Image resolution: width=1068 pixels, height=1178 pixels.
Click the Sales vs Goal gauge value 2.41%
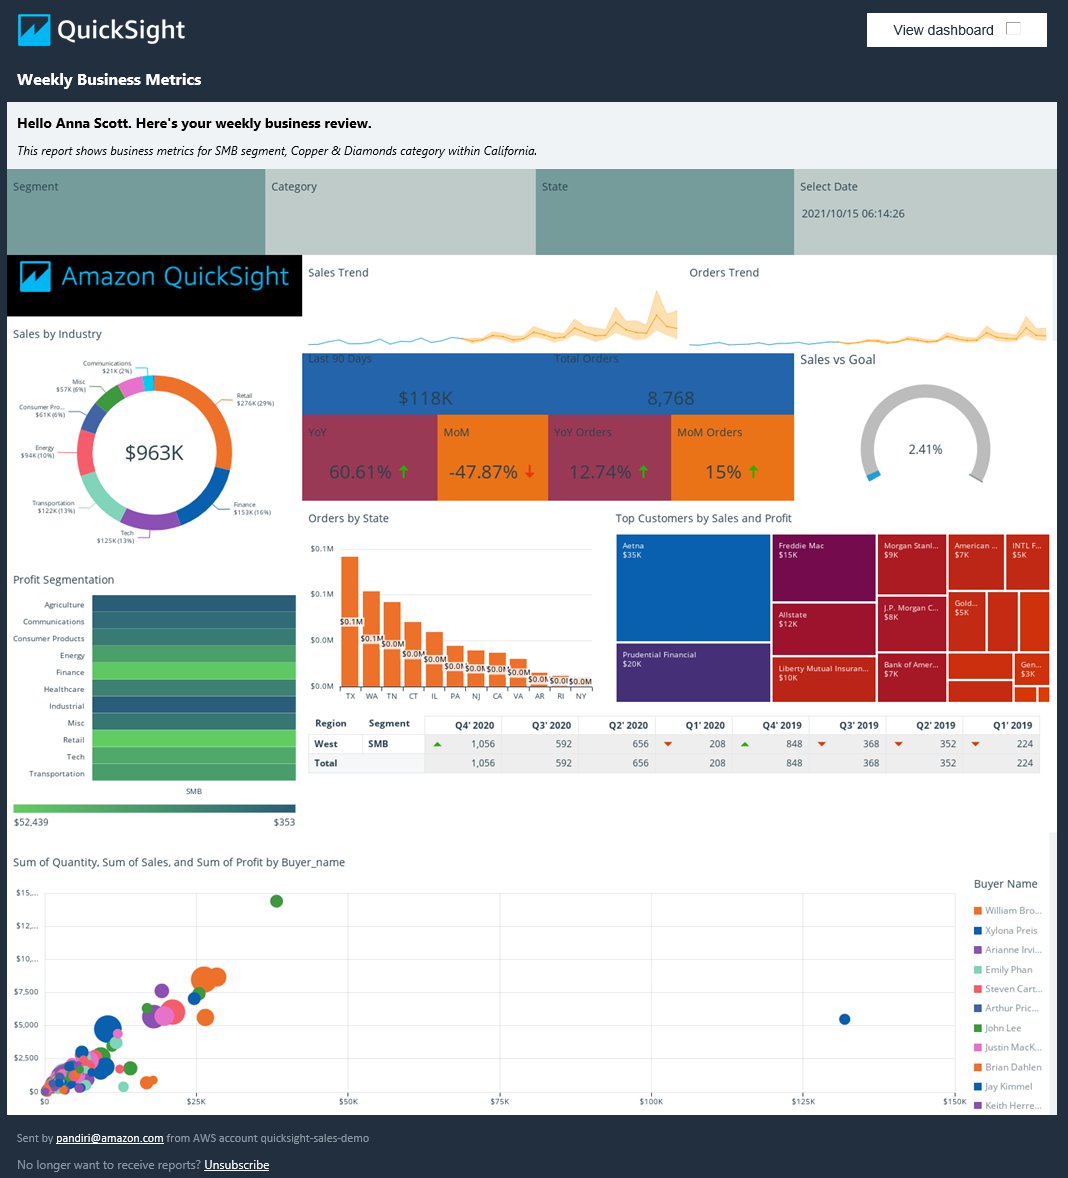925,449
